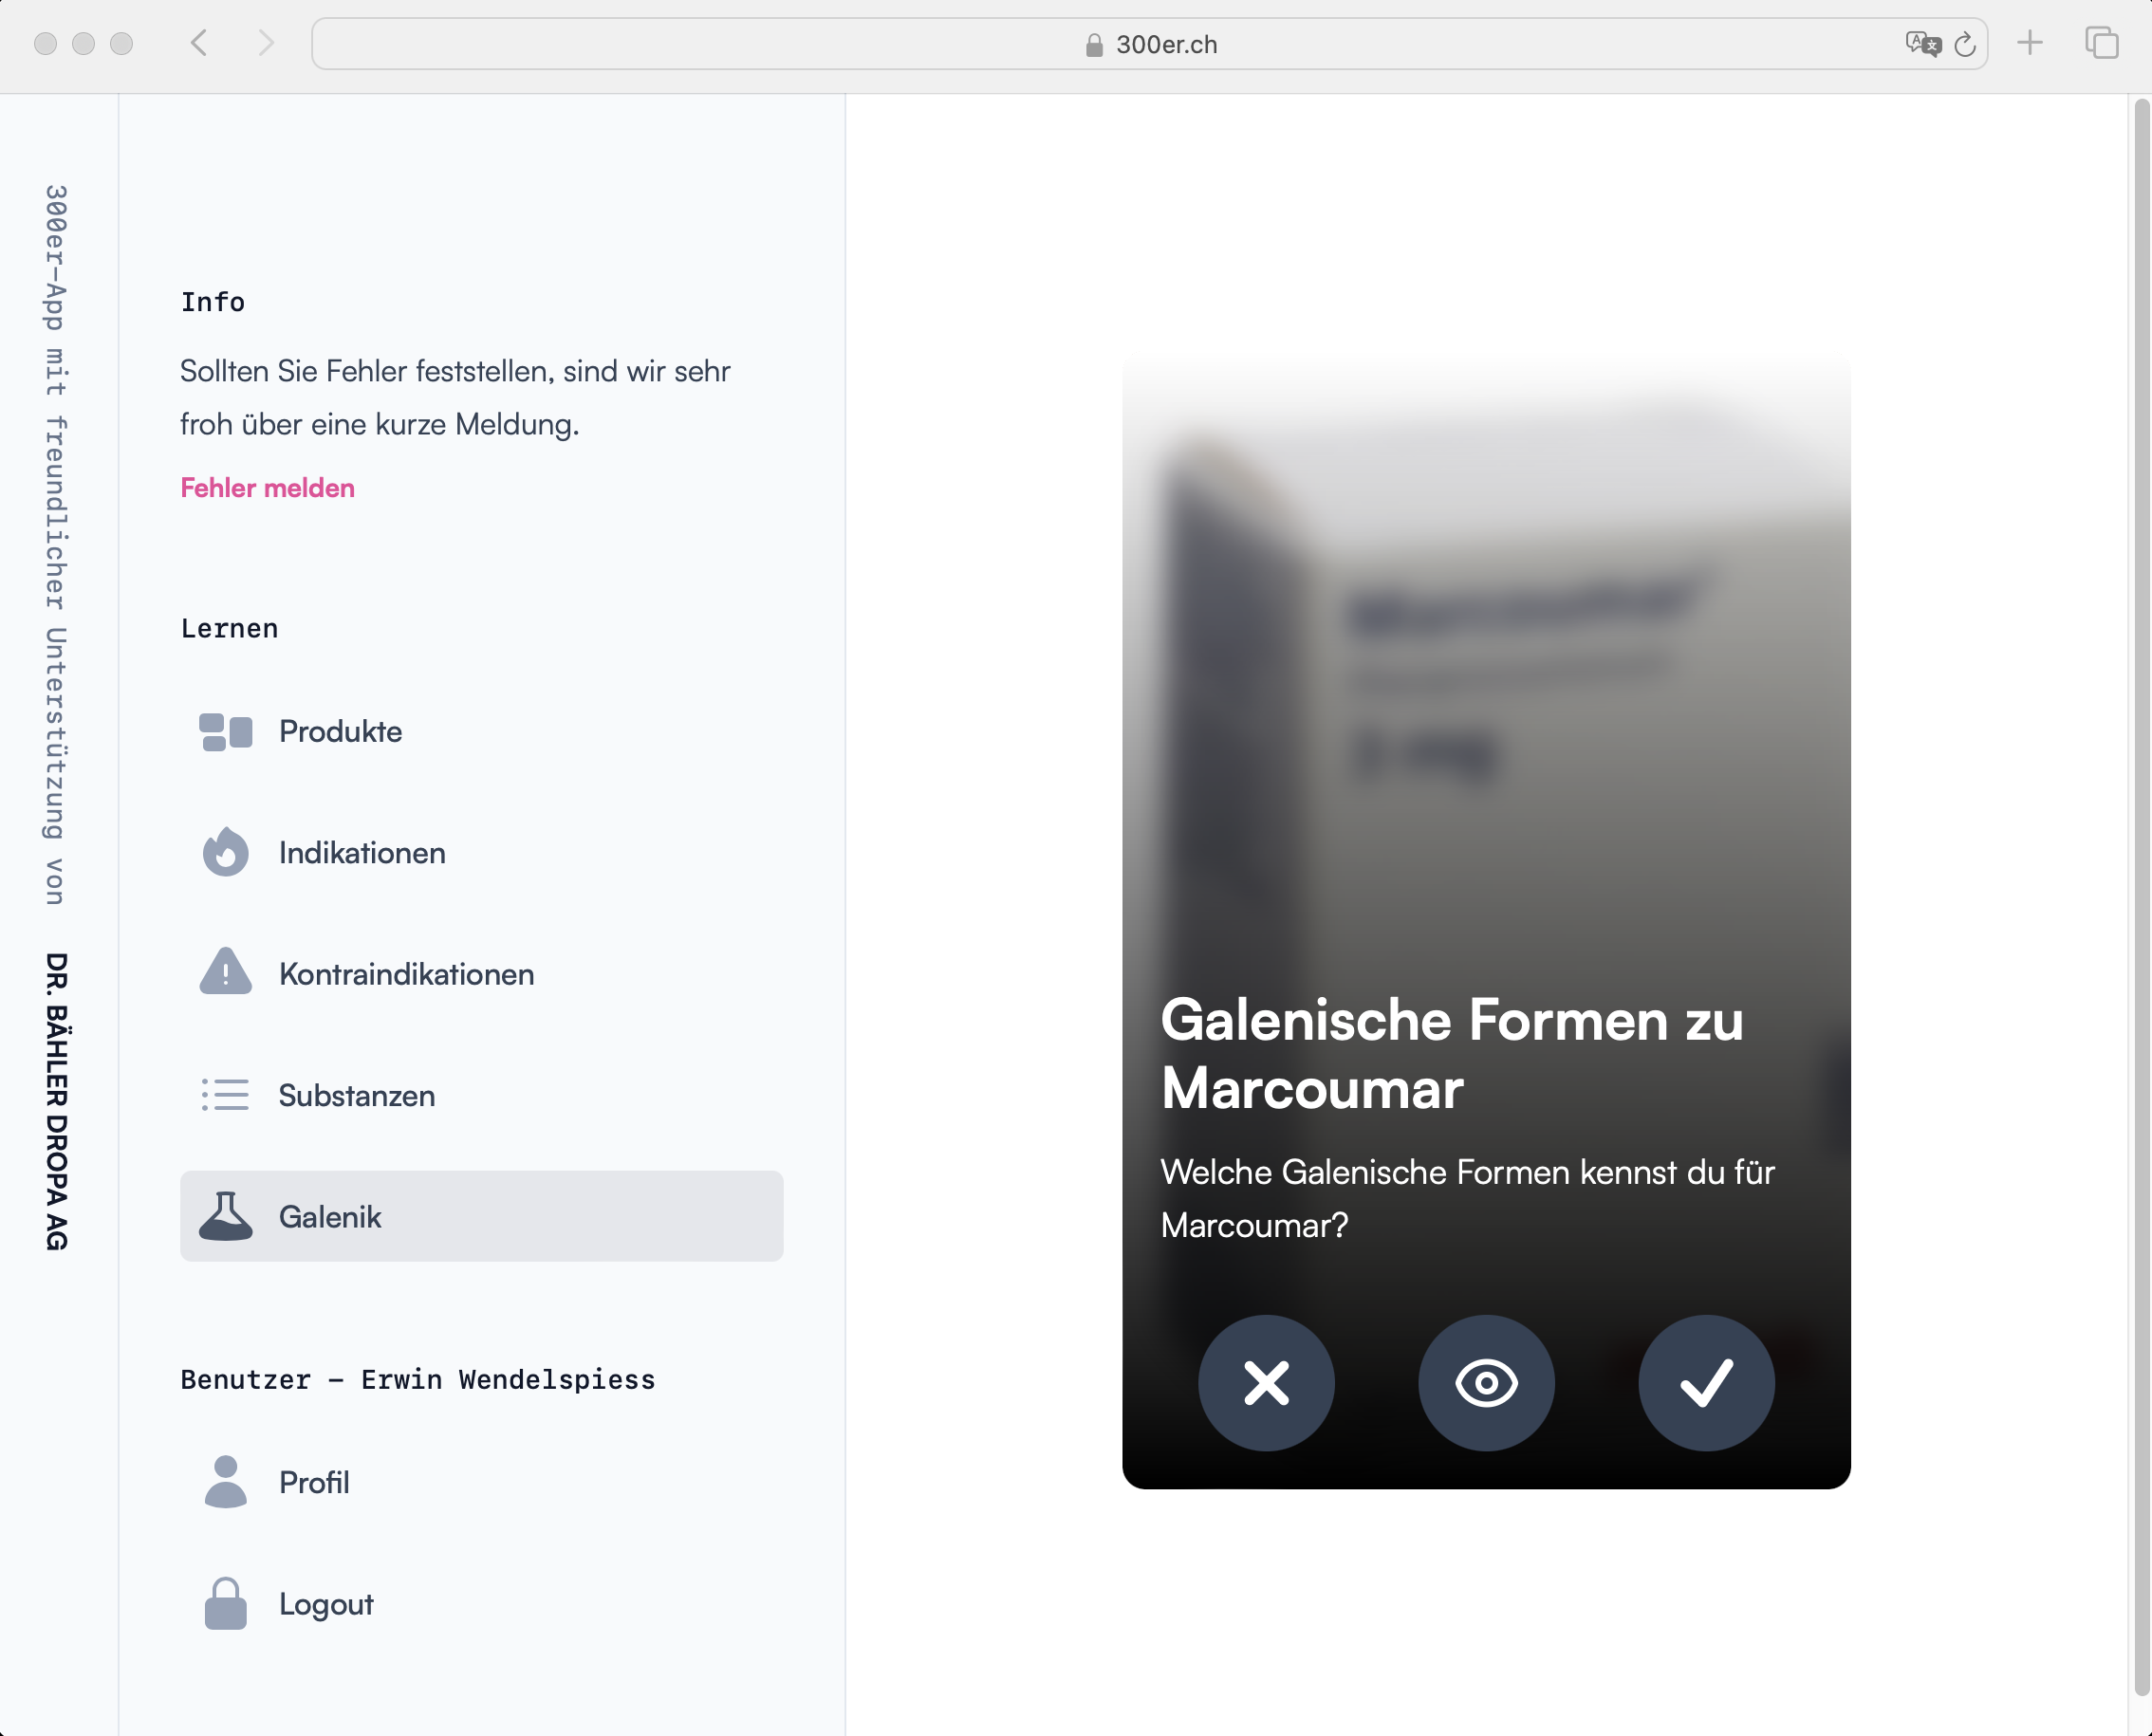Click the Logout padlock icon
2152x1736 pixels.
(225, 1603)
